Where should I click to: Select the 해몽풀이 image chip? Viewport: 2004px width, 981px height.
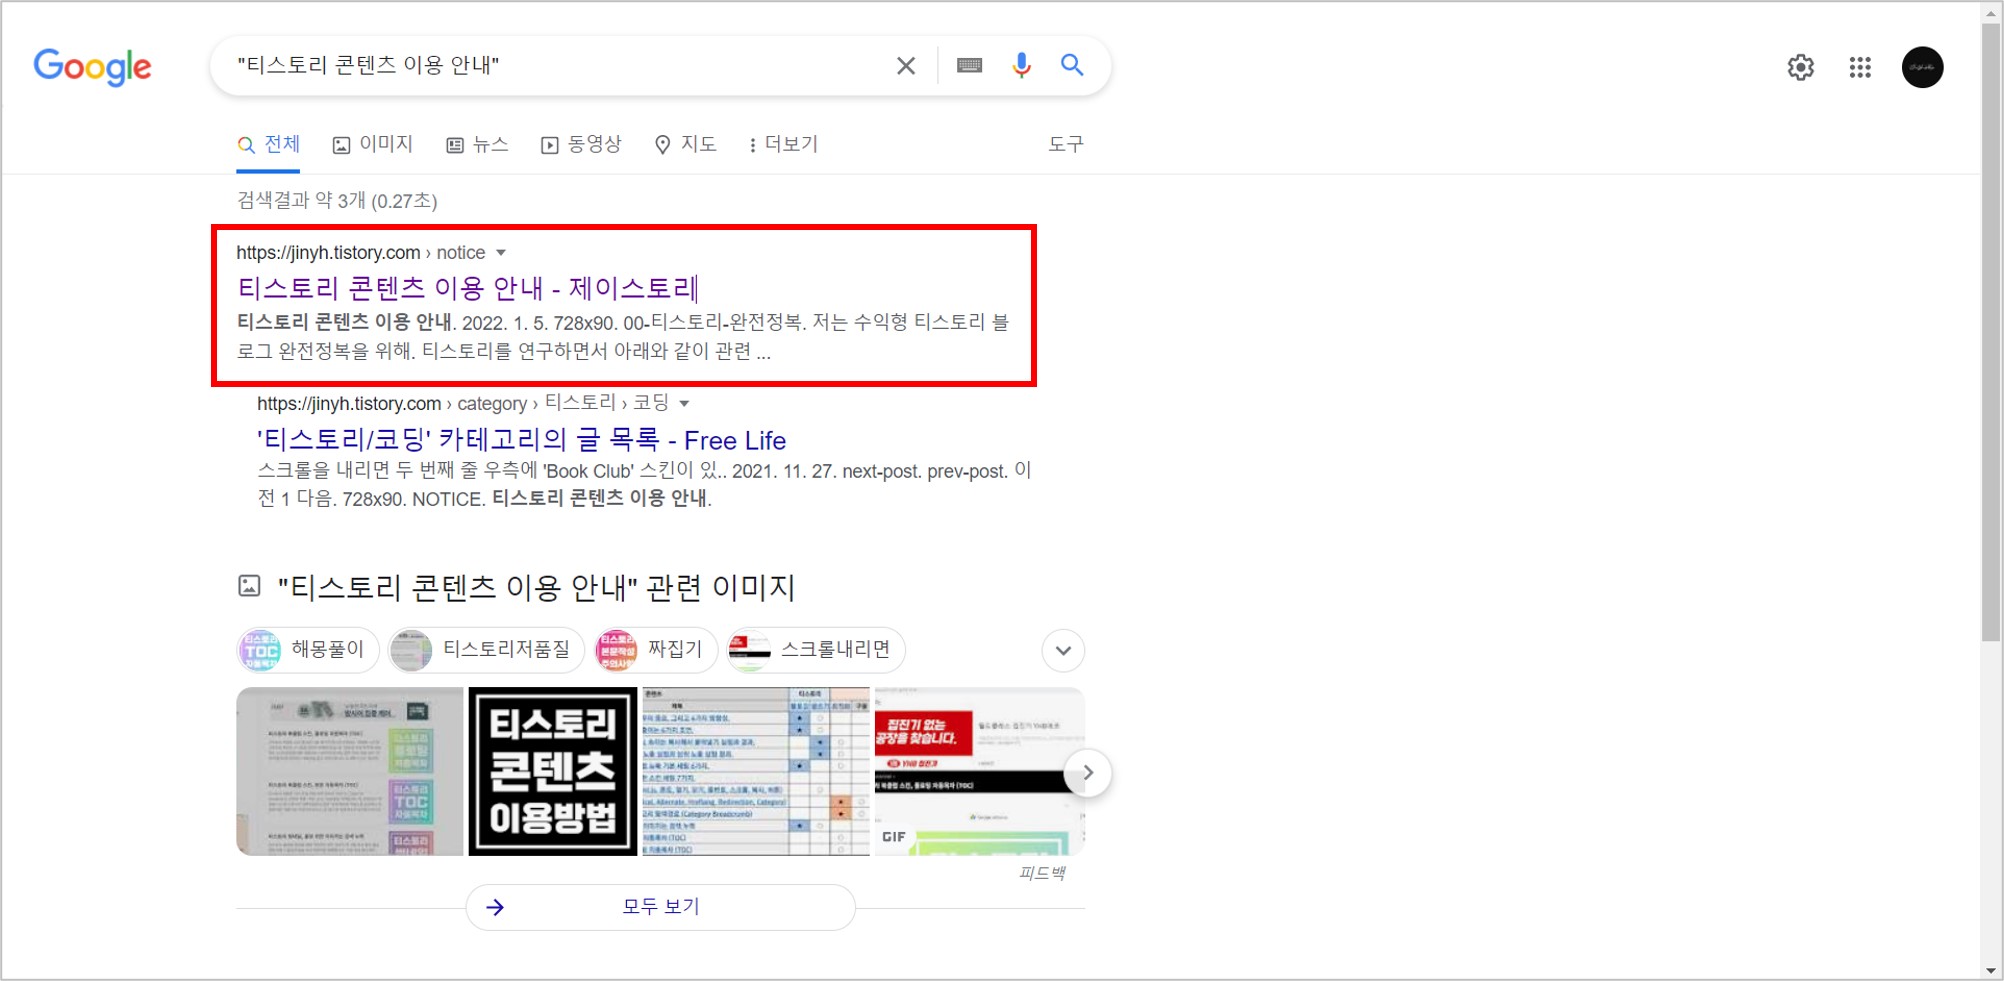(308, 650)
